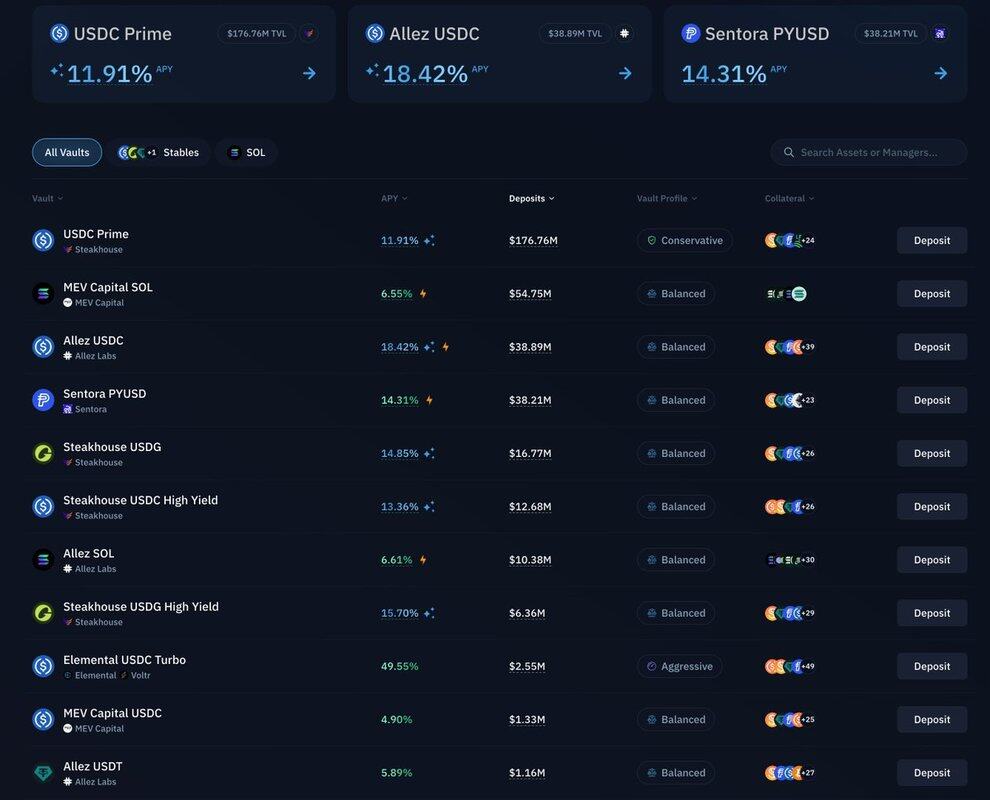Viewport: 990px width, 800px height.
Task: Deposit into Steakhouse USDG vault
Action: click(x=932, y=453)
